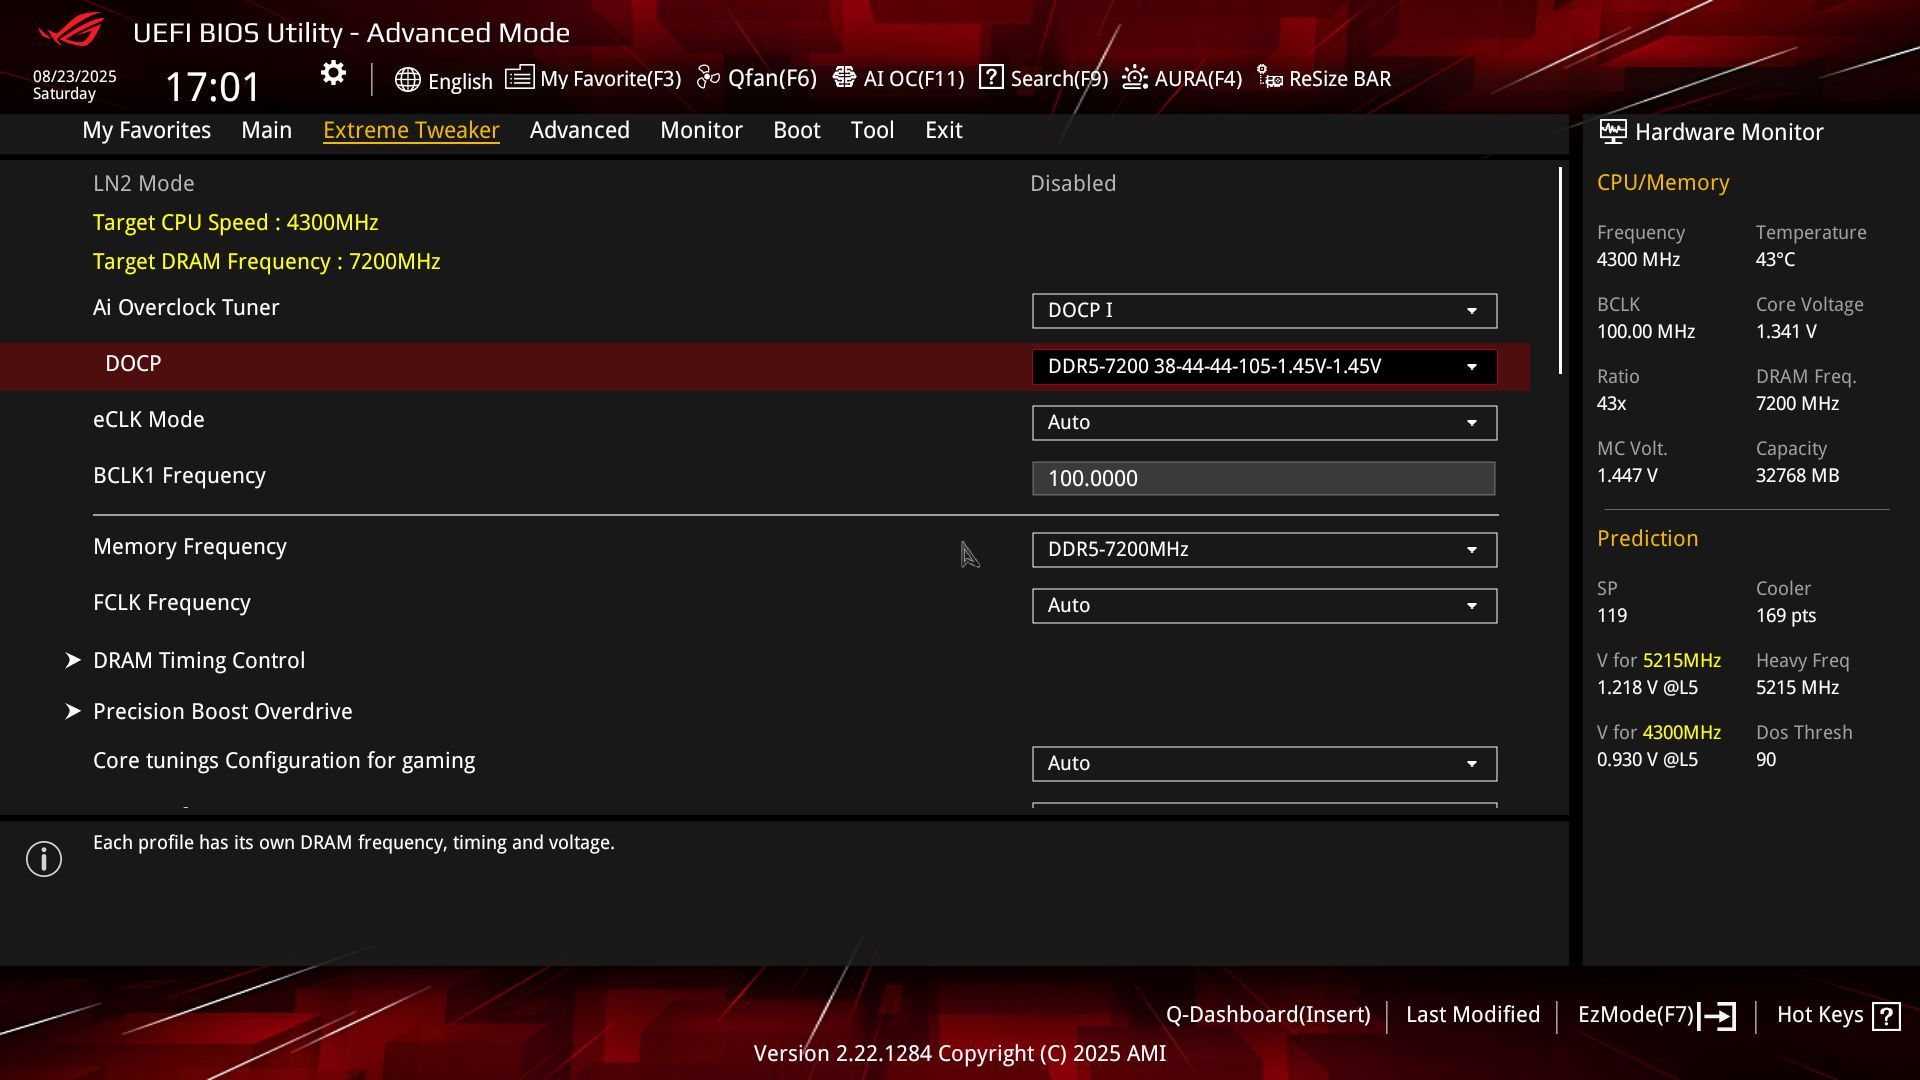The height and width of the screenshot is (1080, 1920).
Task: Click the 17:01 clock time
Action: (x=212, y=87)
